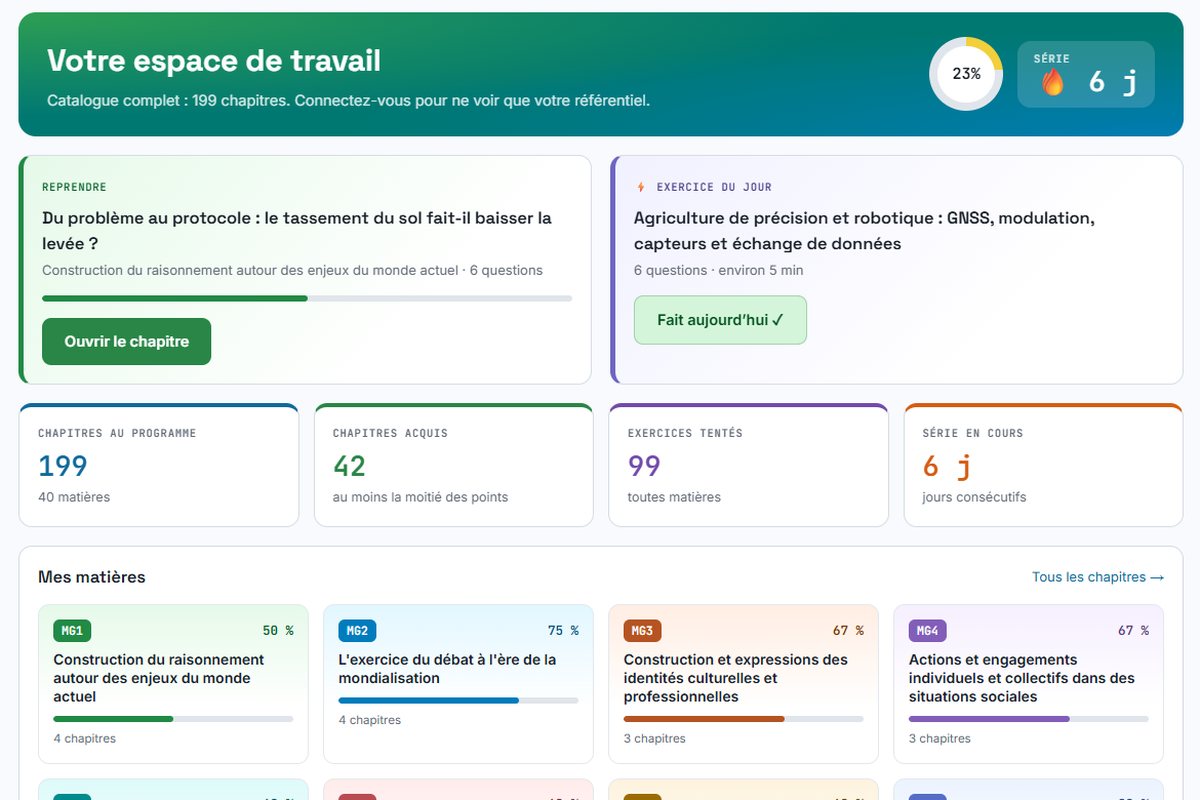The height and width of the screenshot is (800, 1200).
Task: Click Mes matières heading
Action: click(x=92, y=577)
